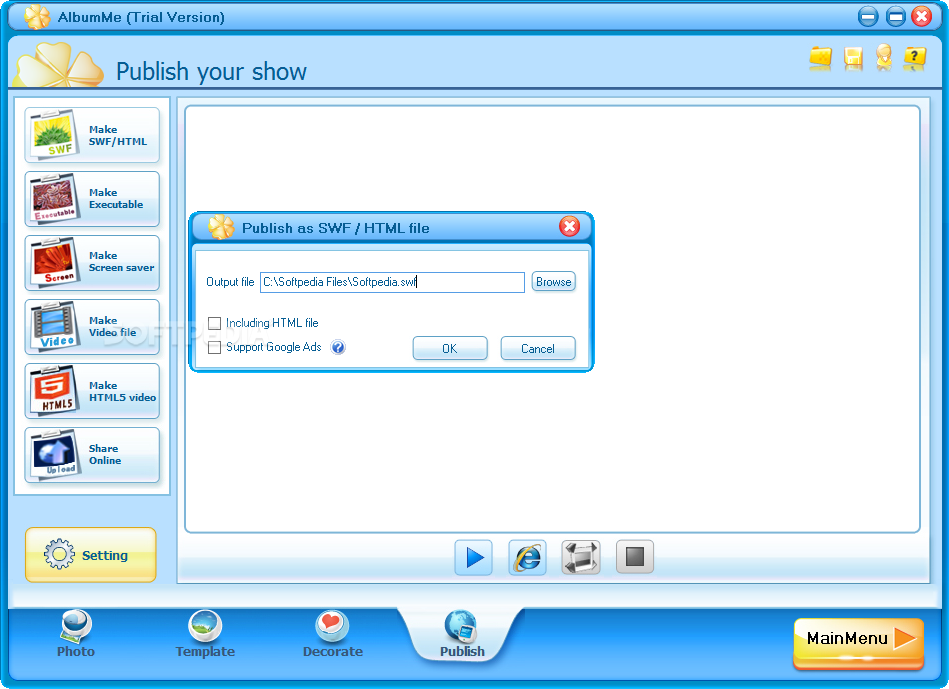The height and width of the screenshot is (689, 949).
Task: Close the Publish as SWF dialog
Action: (x=569, y=226)
